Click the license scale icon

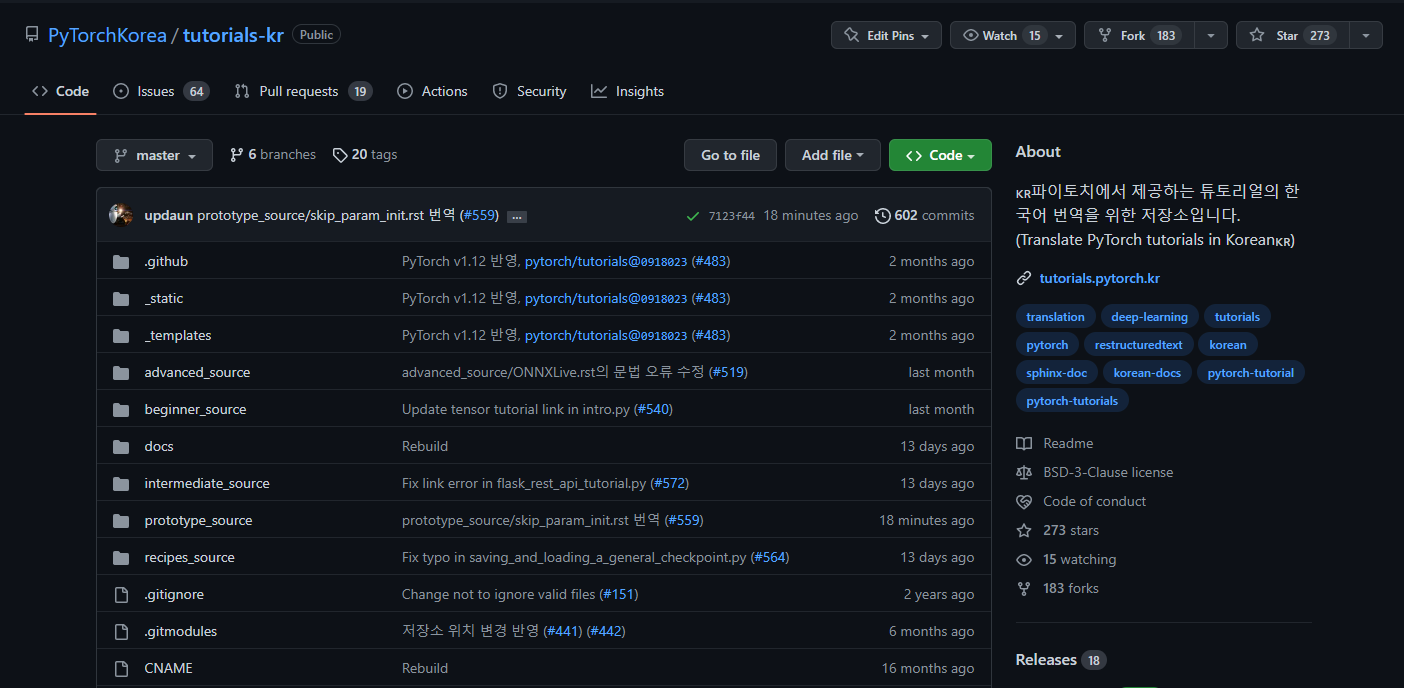click(x=1023, y=472)
